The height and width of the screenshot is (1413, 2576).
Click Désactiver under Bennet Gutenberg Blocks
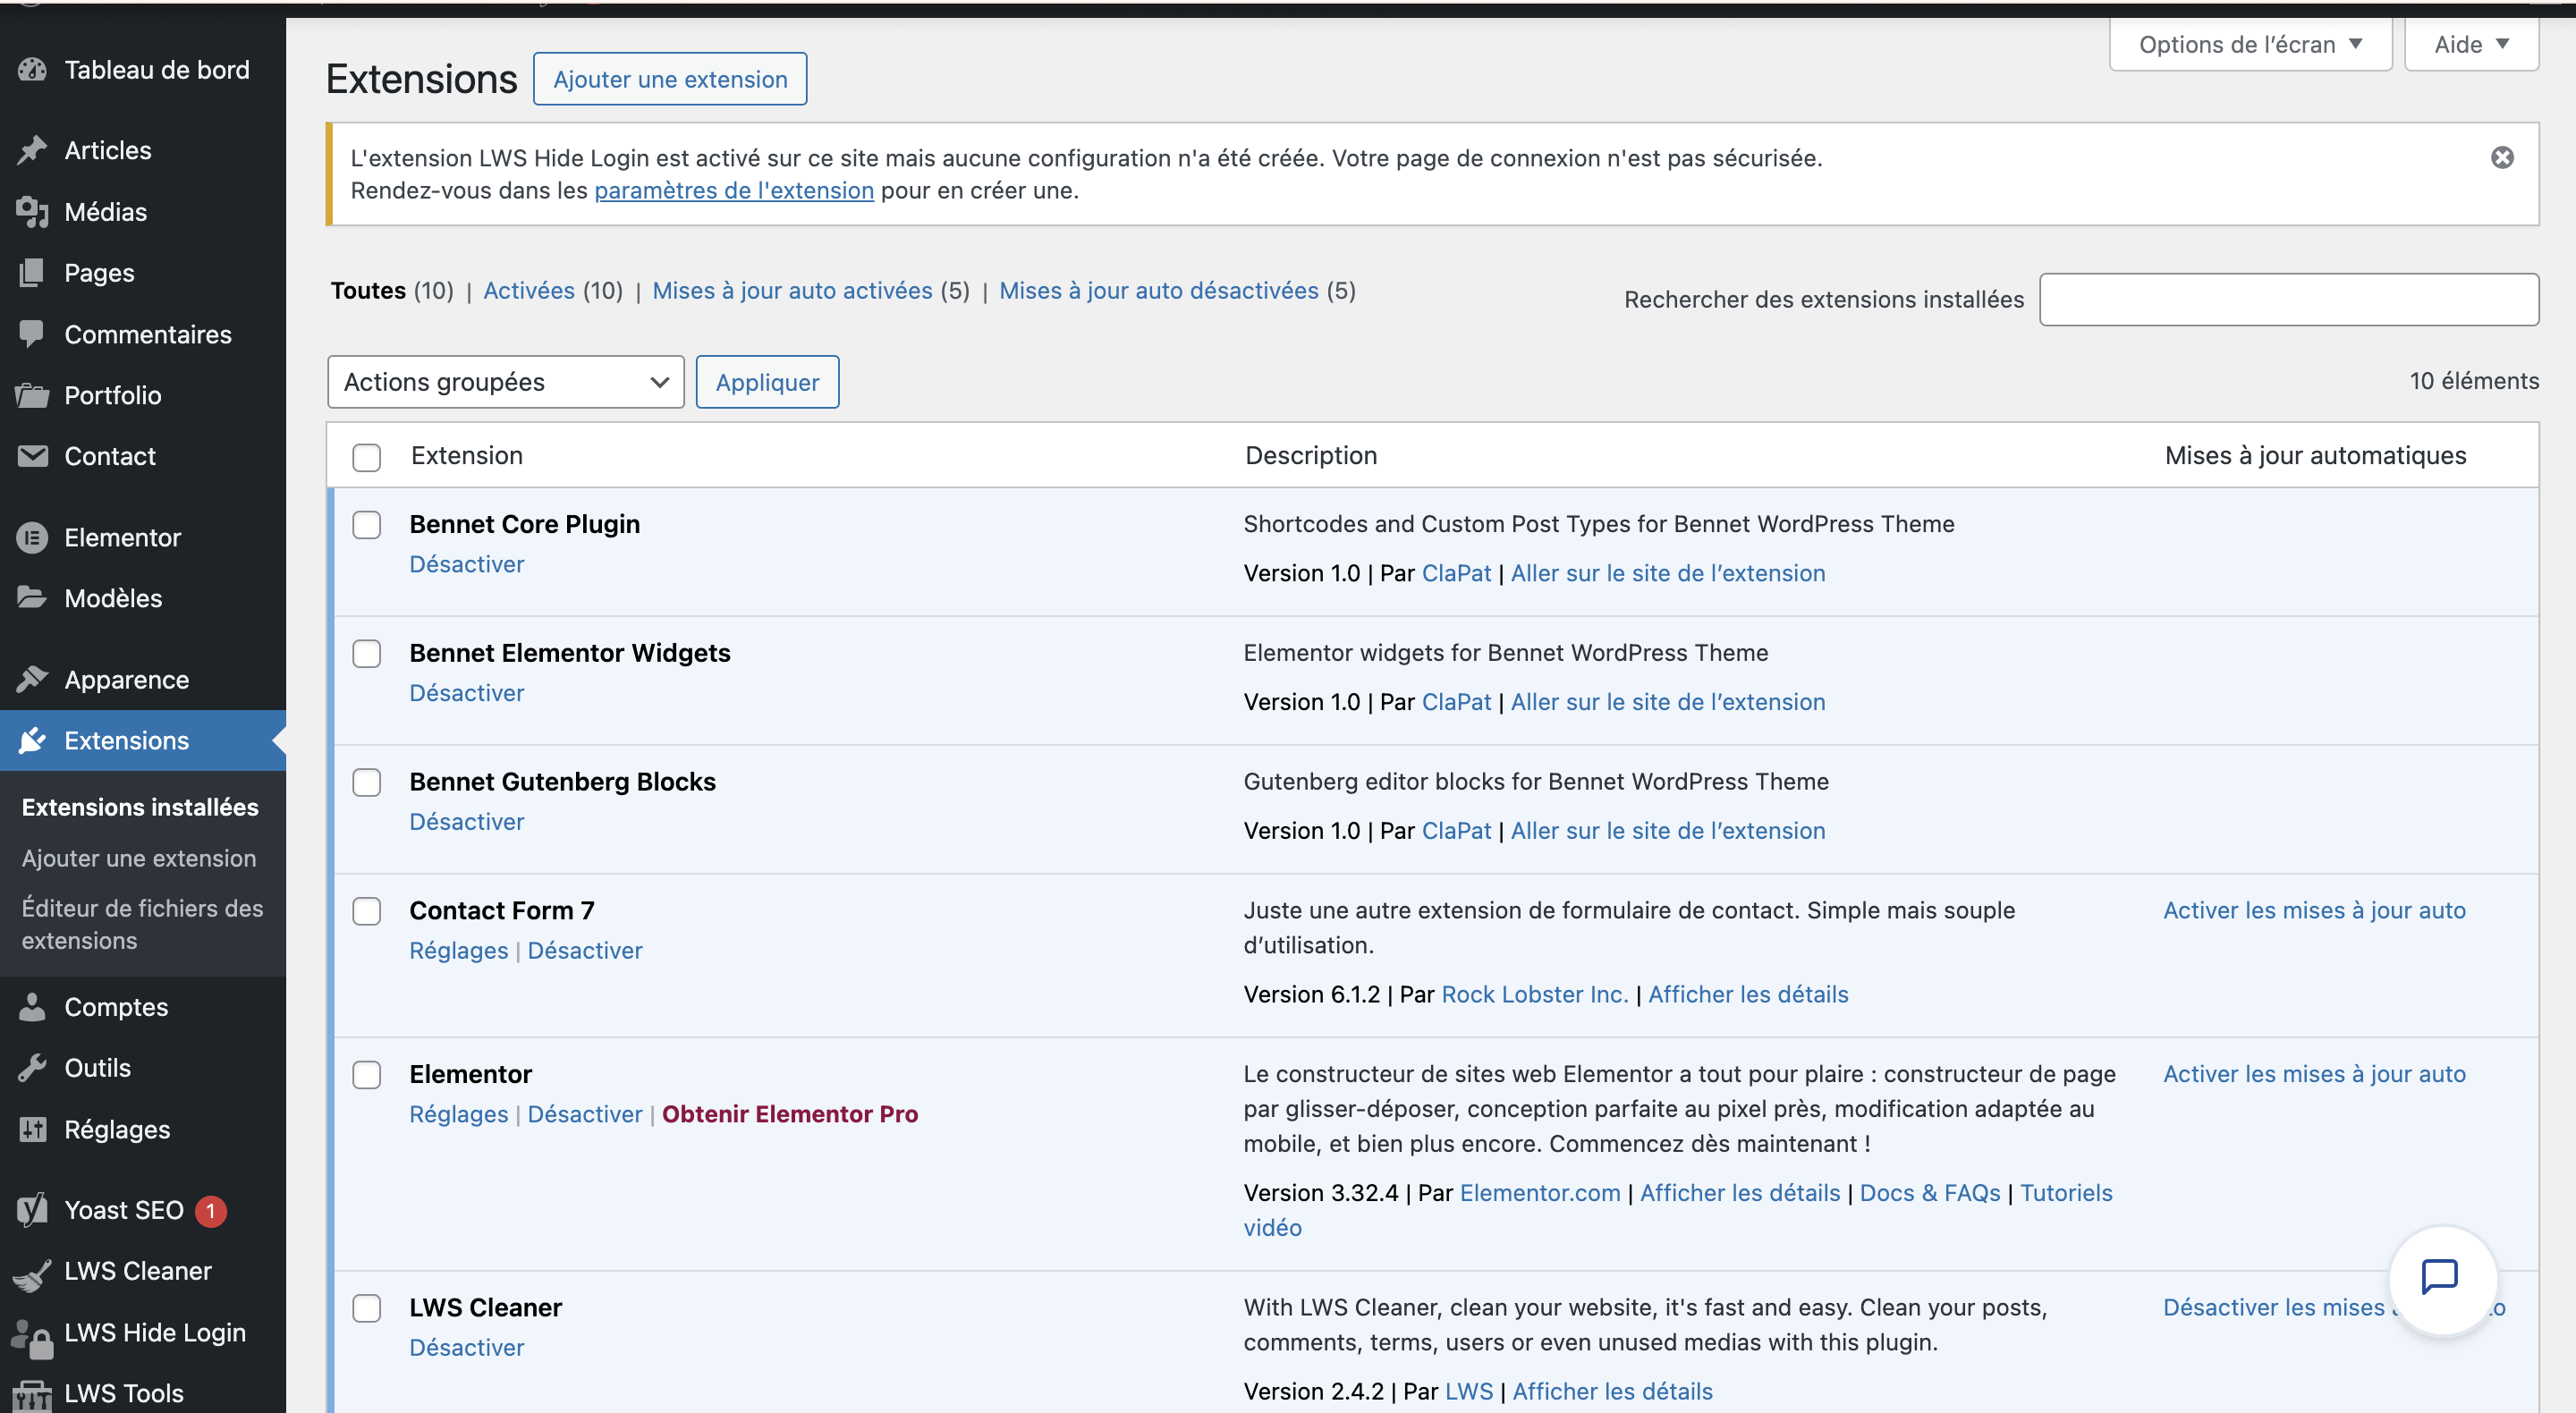pyautogui.click(x=466, y=822)
